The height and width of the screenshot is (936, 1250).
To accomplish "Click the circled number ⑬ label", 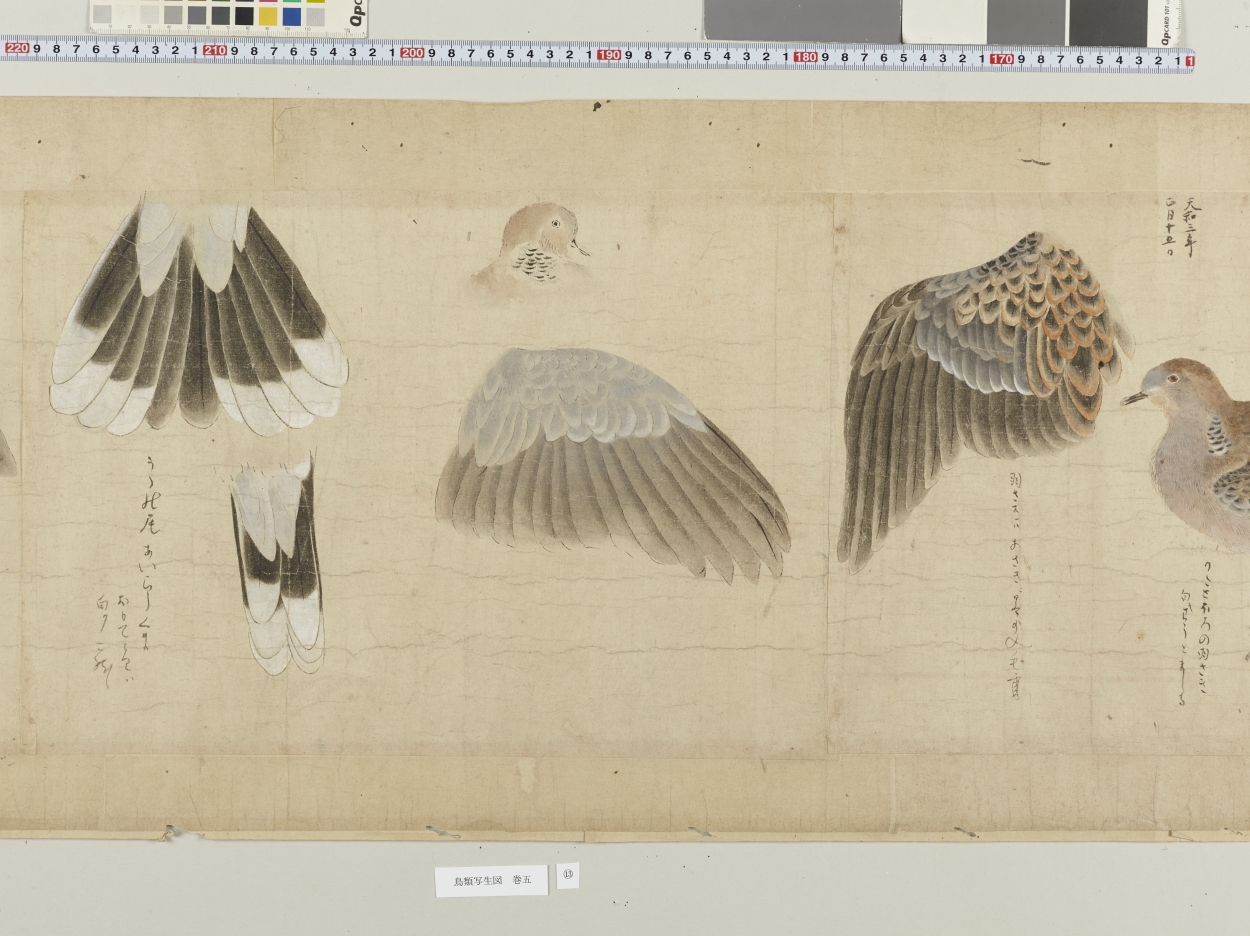I will click(x=568, y=876).
